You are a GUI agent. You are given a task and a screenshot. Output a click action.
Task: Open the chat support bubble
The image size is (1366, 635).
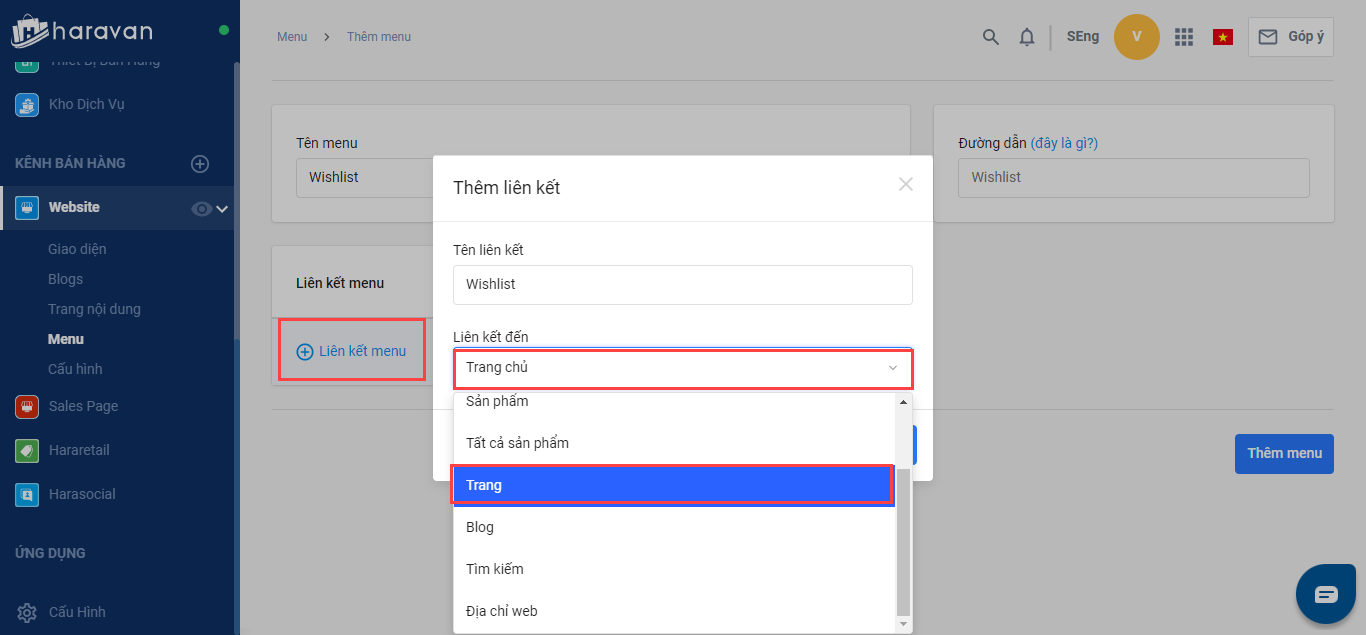point(1325,594)
